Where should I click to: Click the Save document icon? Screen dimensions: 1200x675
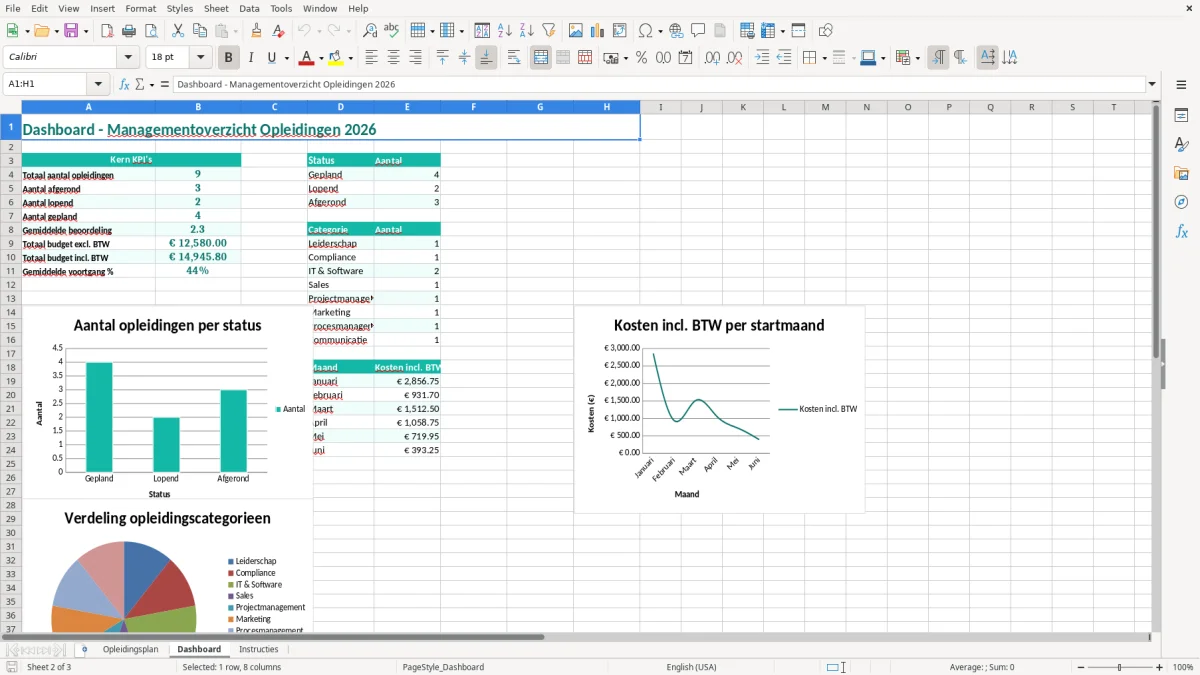[x=71, y=31]
